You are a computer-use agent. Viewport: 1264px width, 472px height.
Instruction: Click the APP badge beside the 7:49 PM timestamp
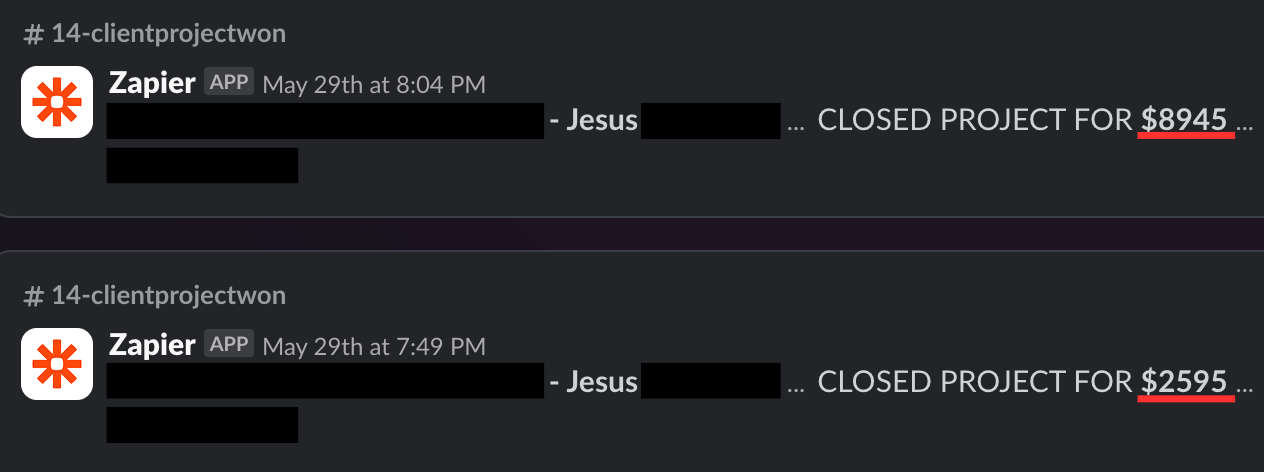(x=229, y=344)
